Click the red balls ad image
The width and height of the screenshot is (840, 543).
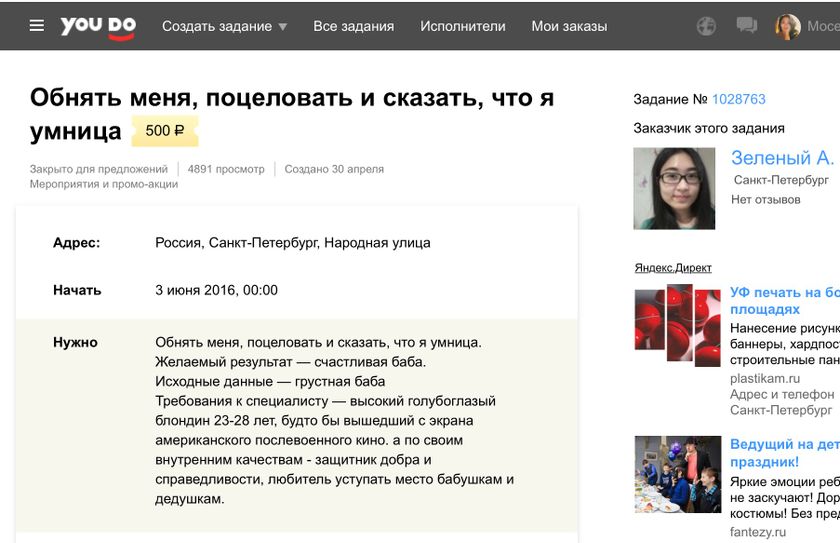click(x=677, y=322)
